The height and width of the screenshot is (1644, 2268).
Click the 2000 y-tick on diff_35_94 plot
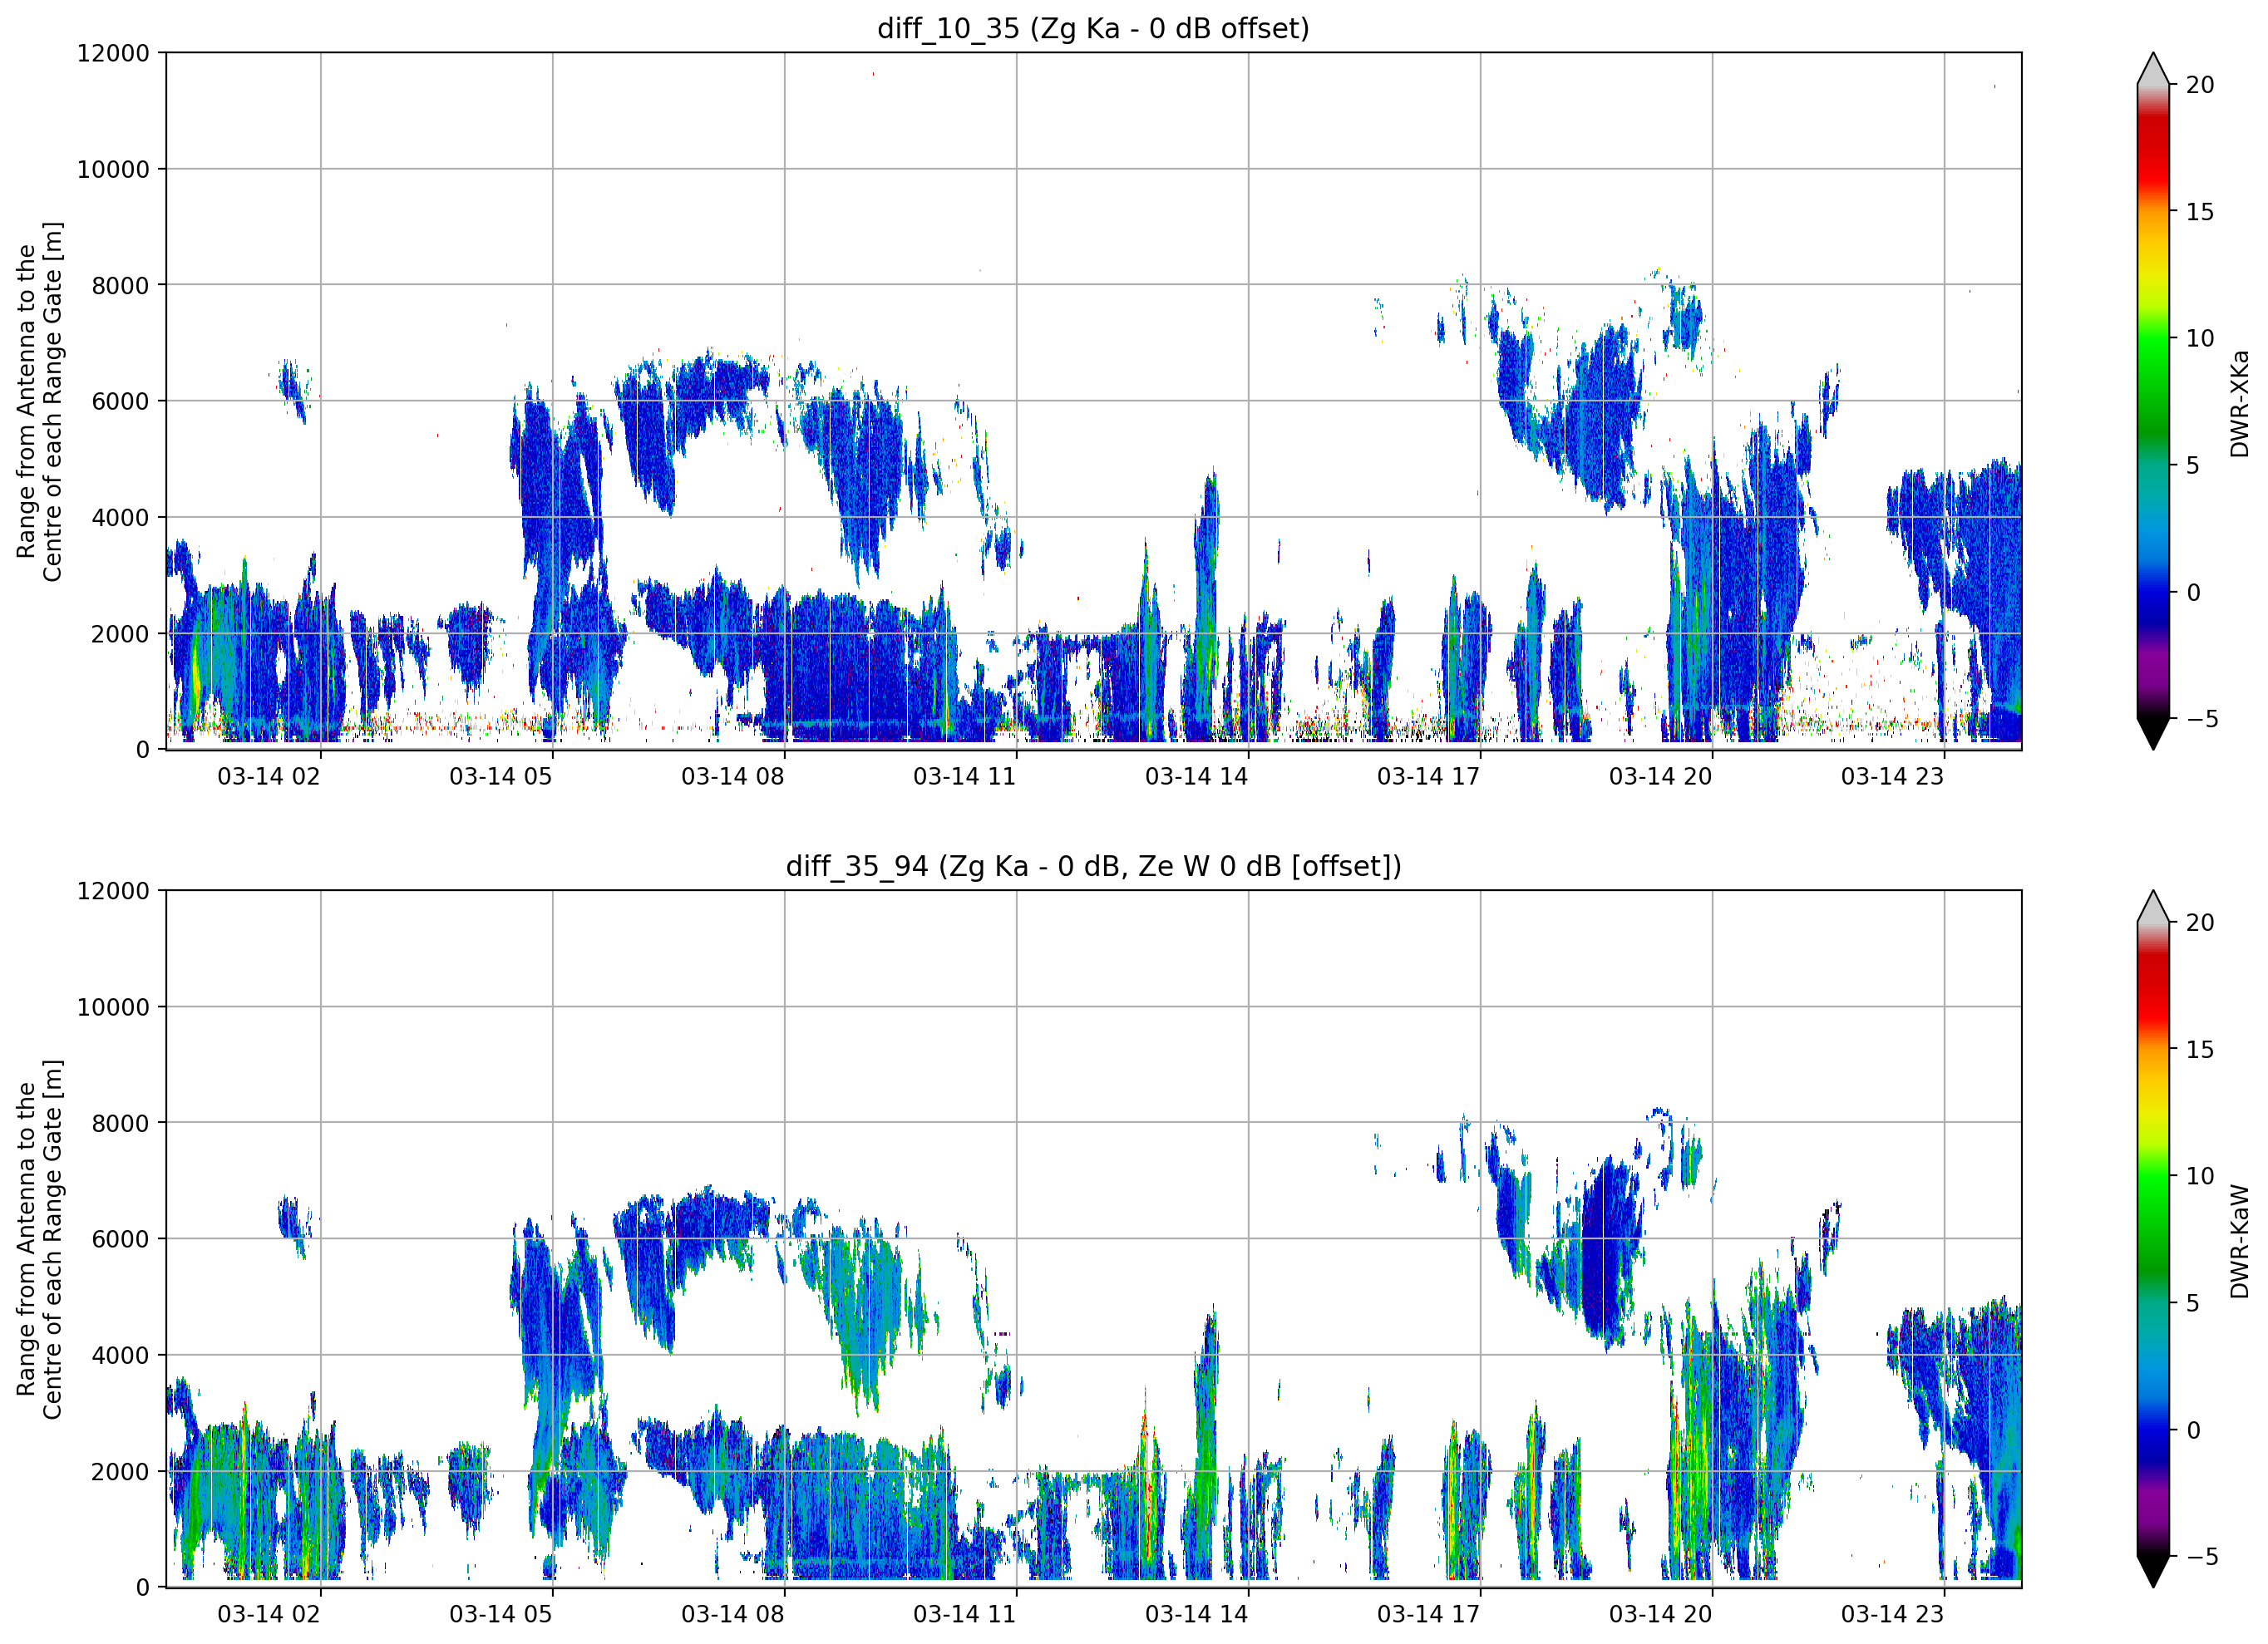point(120,1472)
